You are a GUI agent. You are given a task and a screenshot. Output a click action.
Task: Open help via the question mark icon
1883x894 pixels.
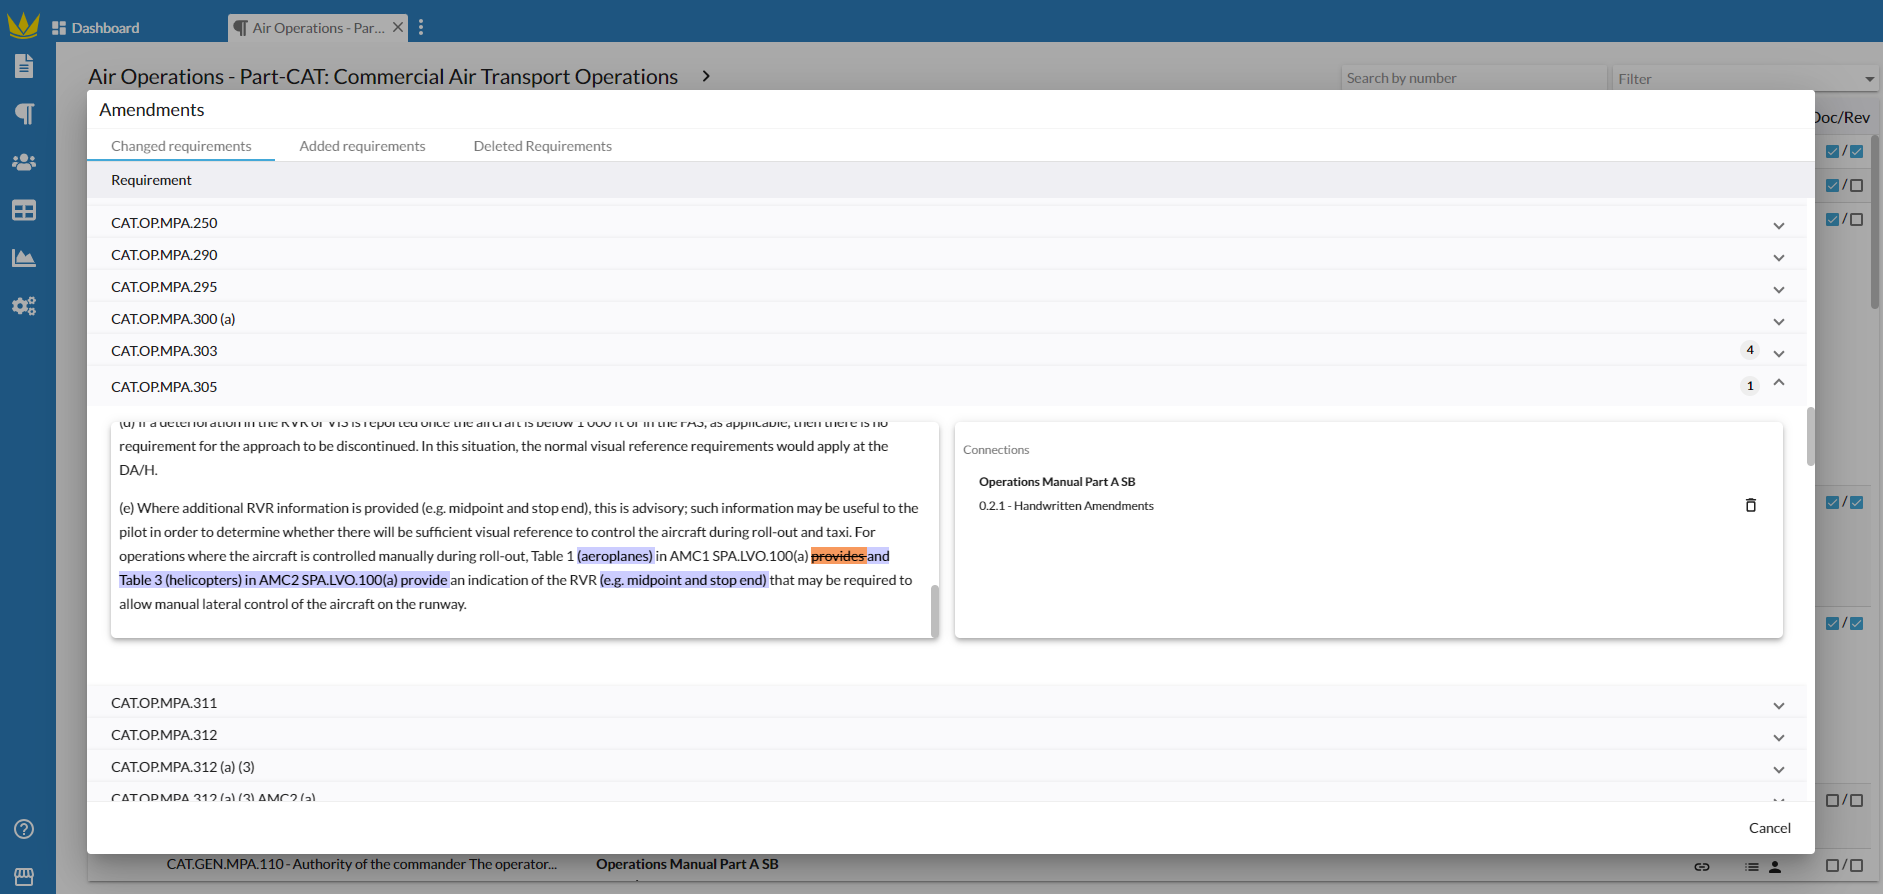point(24,829)
